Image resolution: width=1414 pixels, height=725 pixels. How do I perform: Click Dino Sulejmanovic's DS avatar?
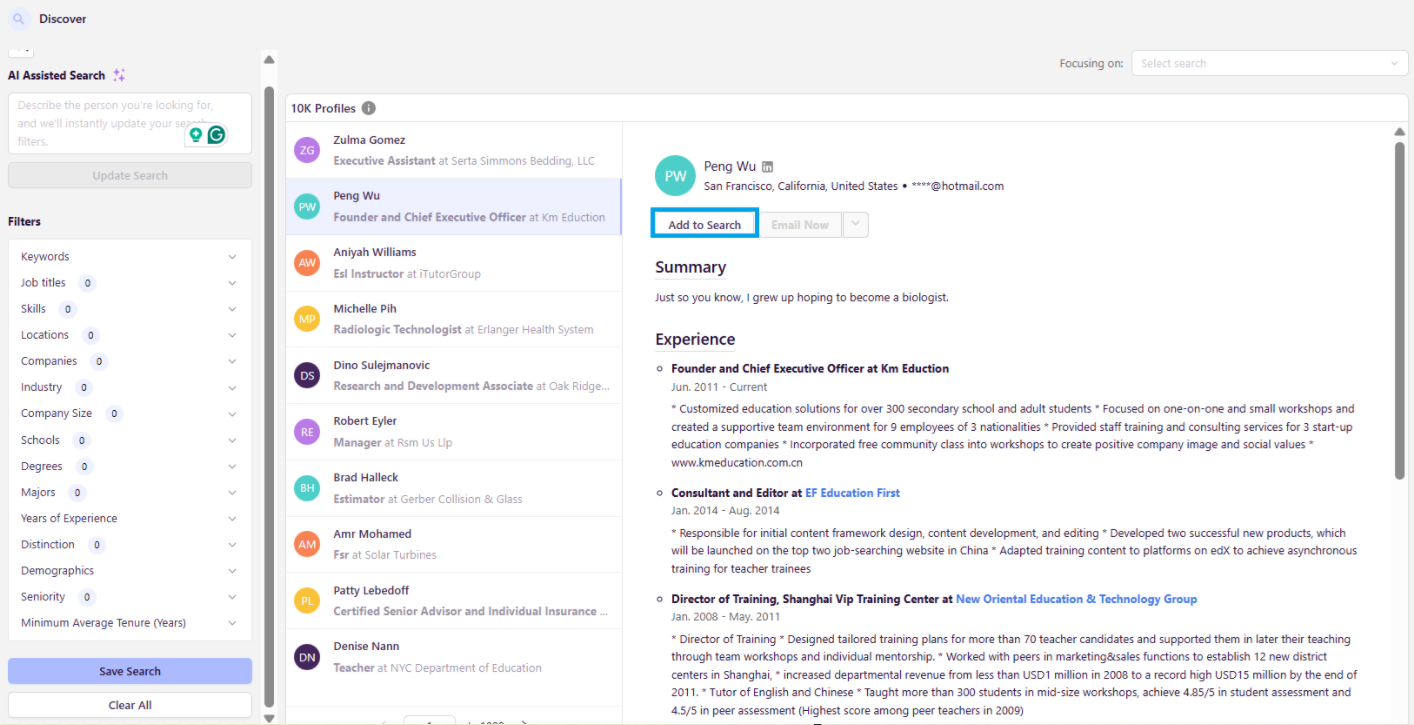click(x=307, y=375)
